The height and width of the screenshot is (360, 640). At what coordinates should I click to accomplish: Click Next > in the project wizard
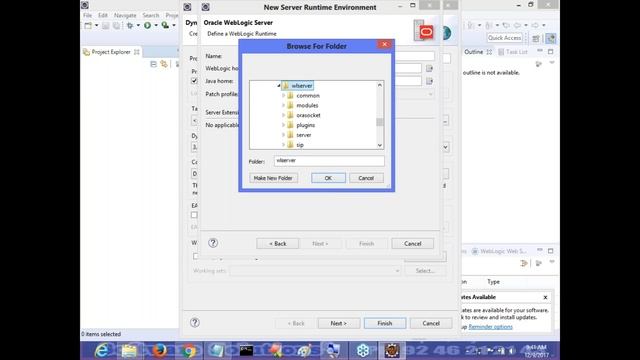339,323
